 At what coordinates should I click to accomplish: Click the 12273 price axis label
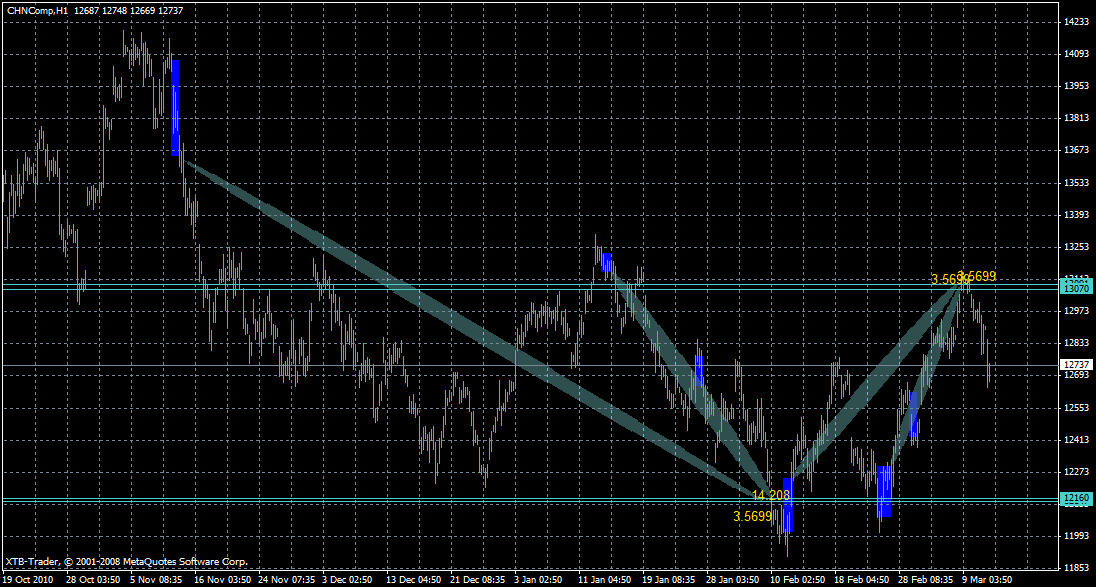1076,471
